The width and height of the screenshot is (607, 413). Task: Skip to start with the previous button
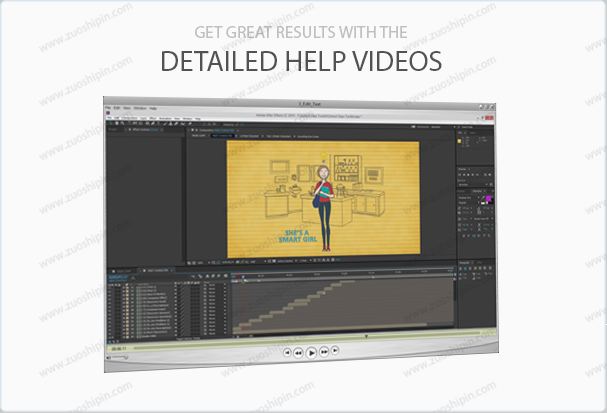click(286, 352)
